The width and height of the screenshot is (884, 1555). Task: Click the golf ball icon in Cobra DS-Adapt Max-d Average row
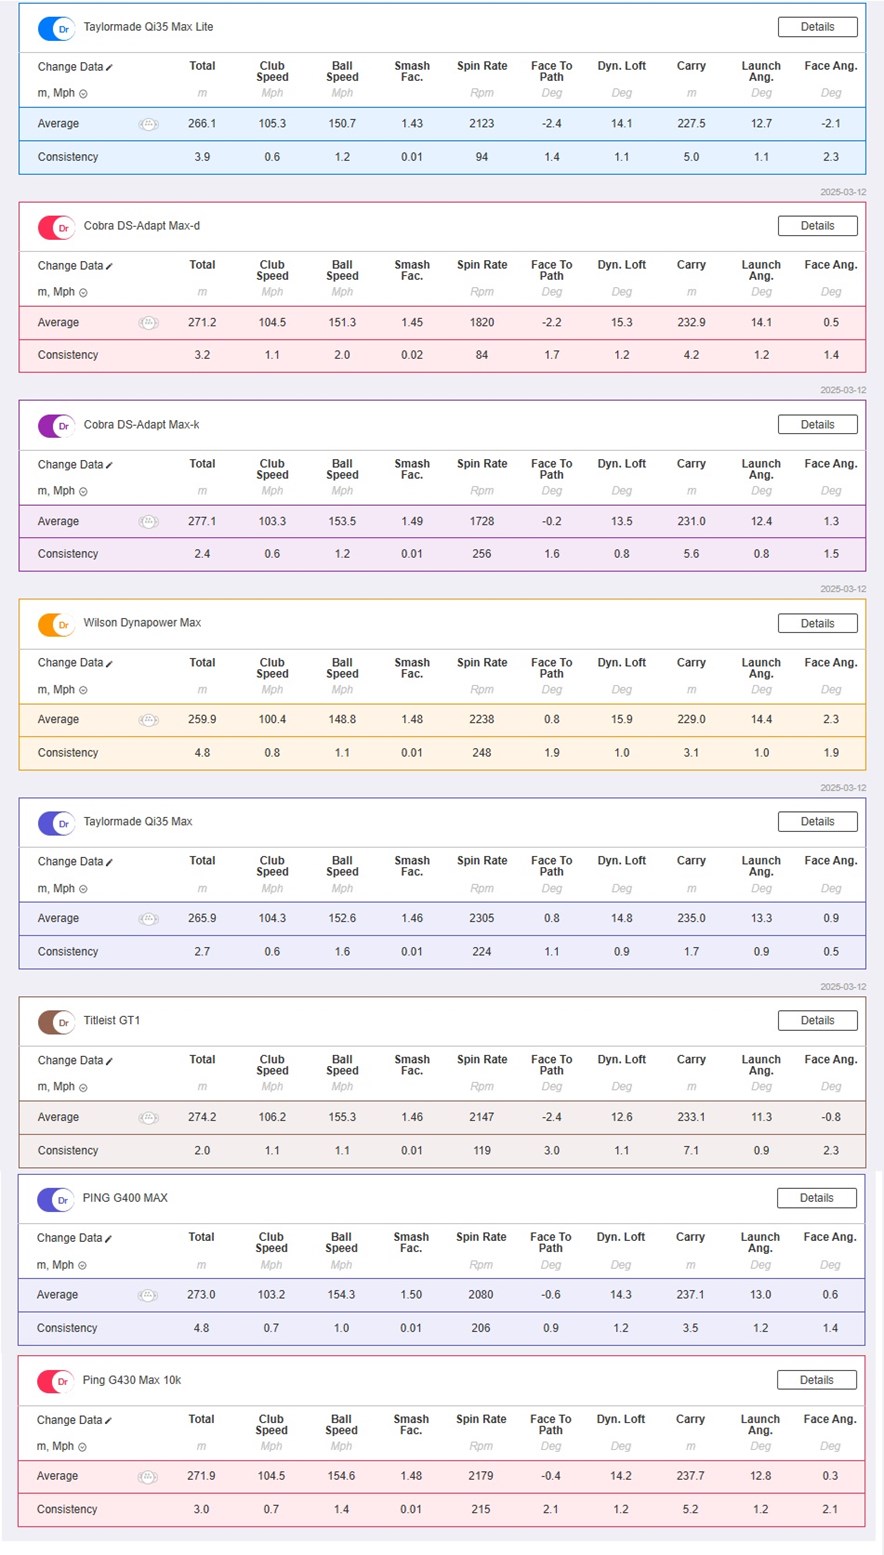click(148, 323)
